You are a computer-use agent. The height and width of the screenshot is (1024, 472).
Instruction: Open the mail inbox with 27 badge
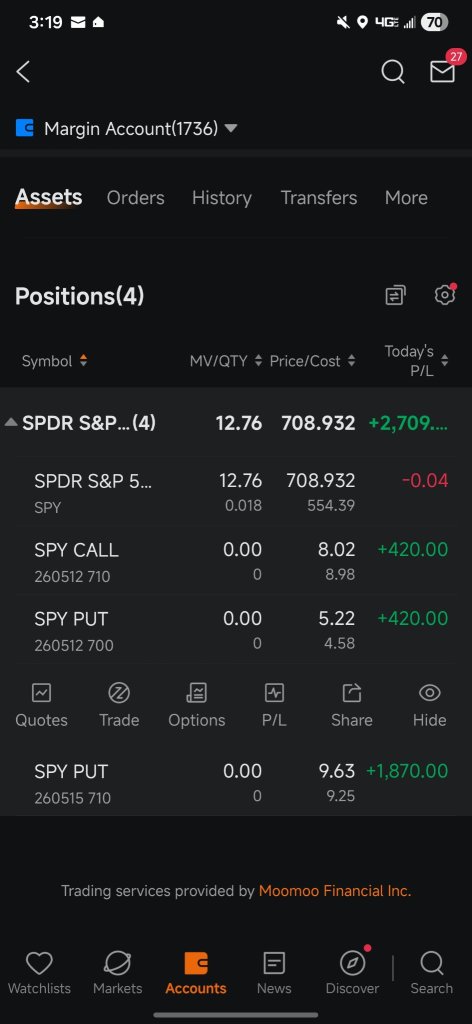[443, 71]
